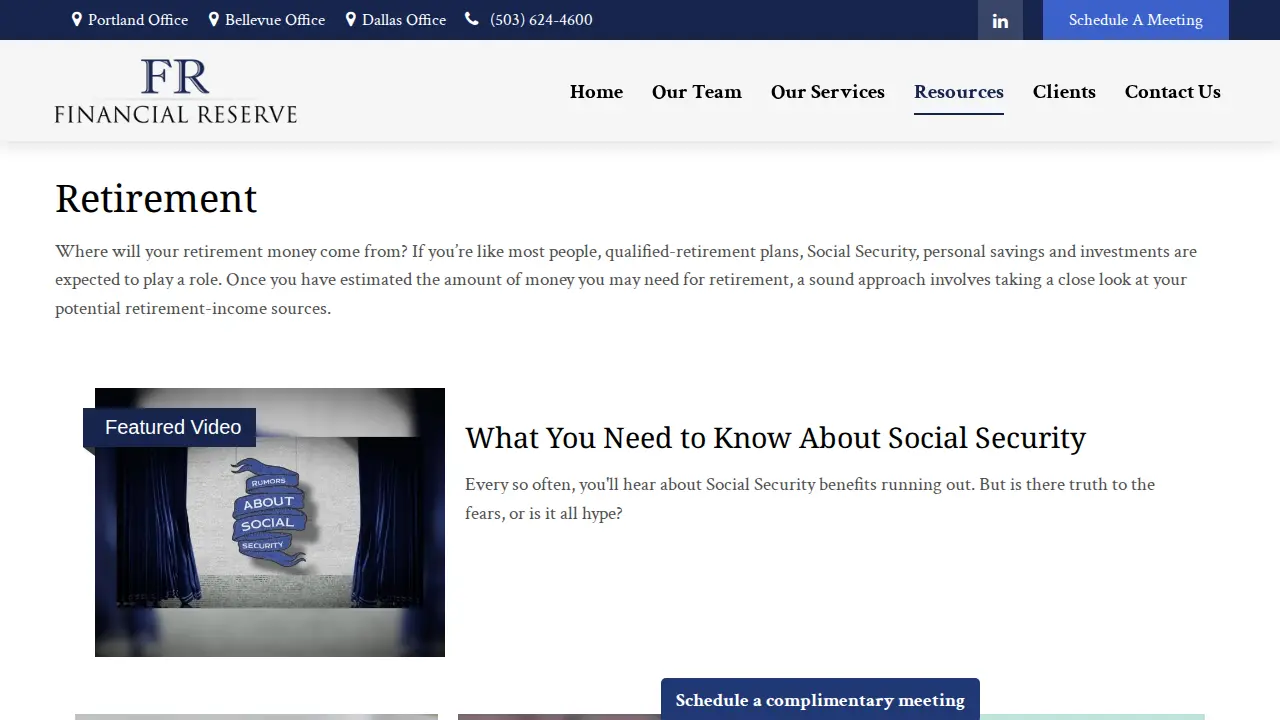Image resolution: width=1280 pixels, height=720 pixels.
Task: Open the Bellevue Office link
Action: tap(275, 20)
